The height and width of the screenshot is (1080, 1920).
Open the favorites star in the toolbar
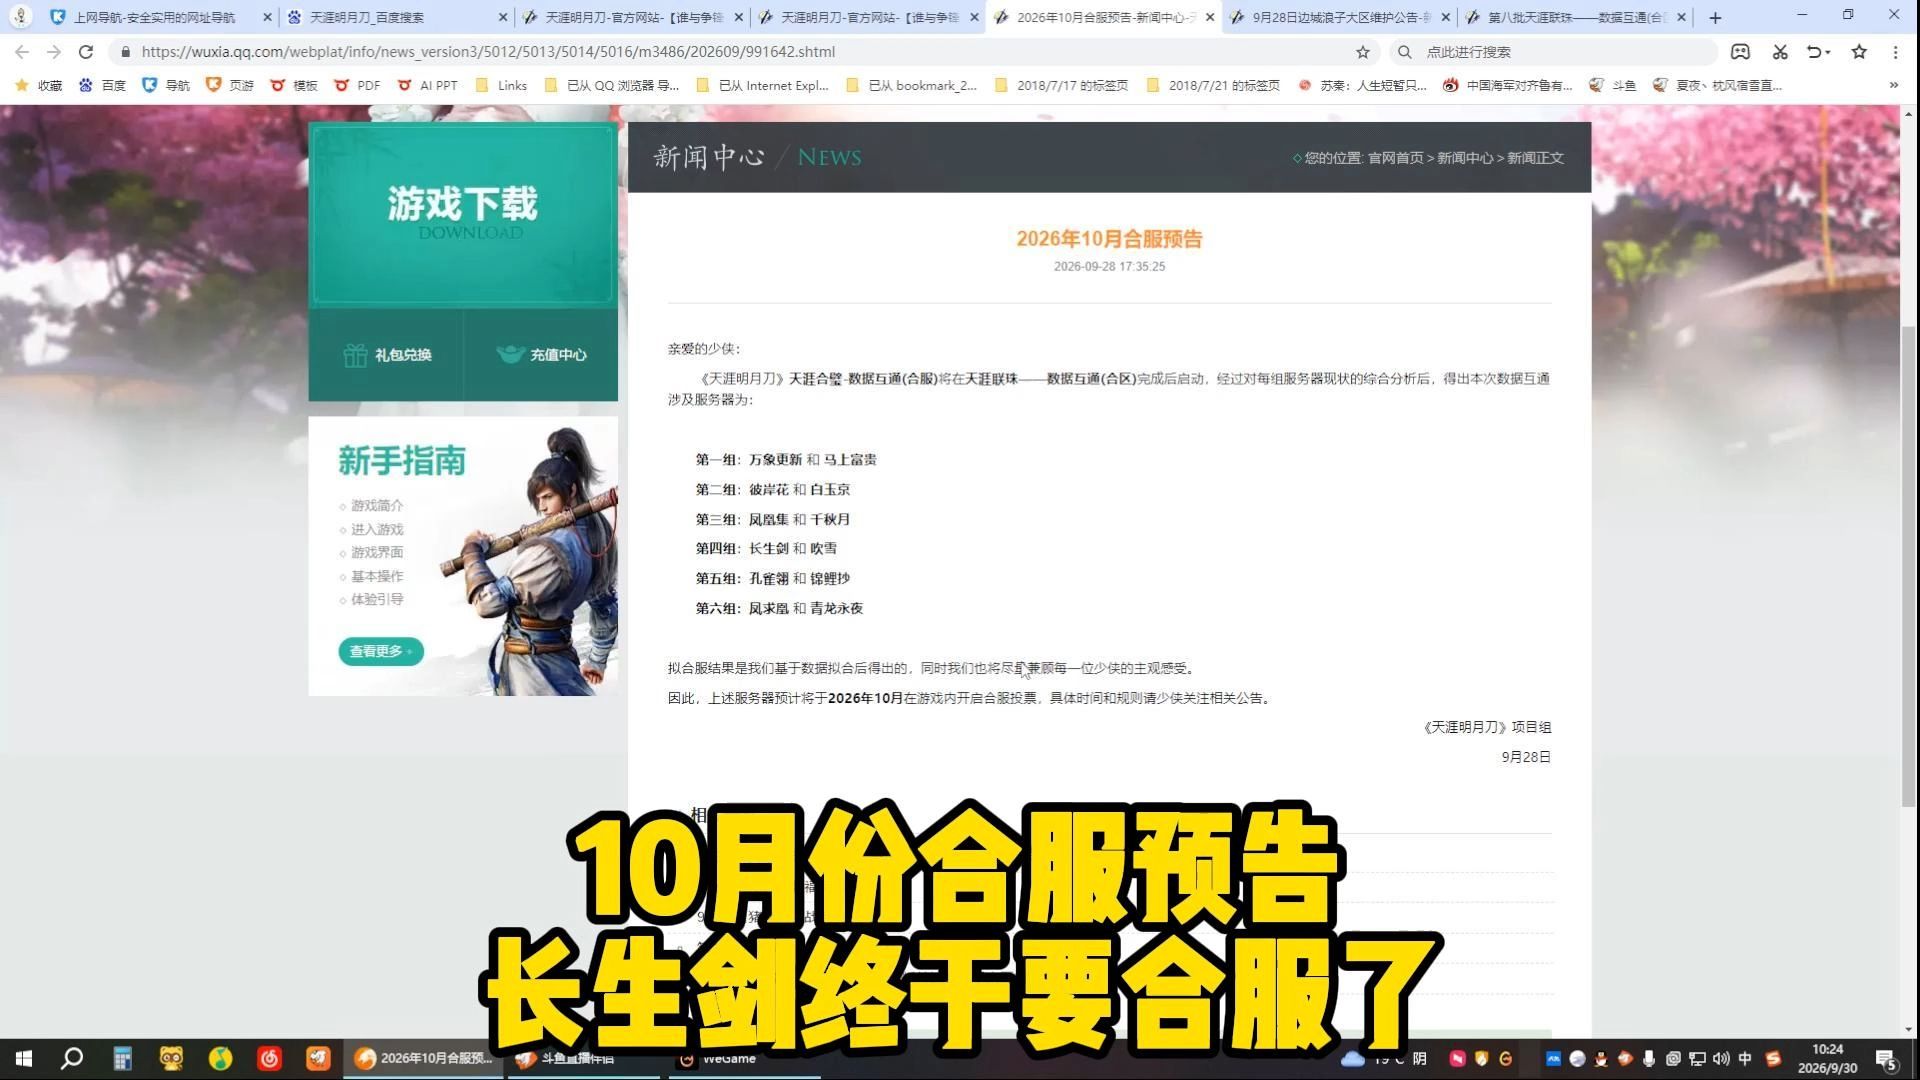(x=1859, y=52)
